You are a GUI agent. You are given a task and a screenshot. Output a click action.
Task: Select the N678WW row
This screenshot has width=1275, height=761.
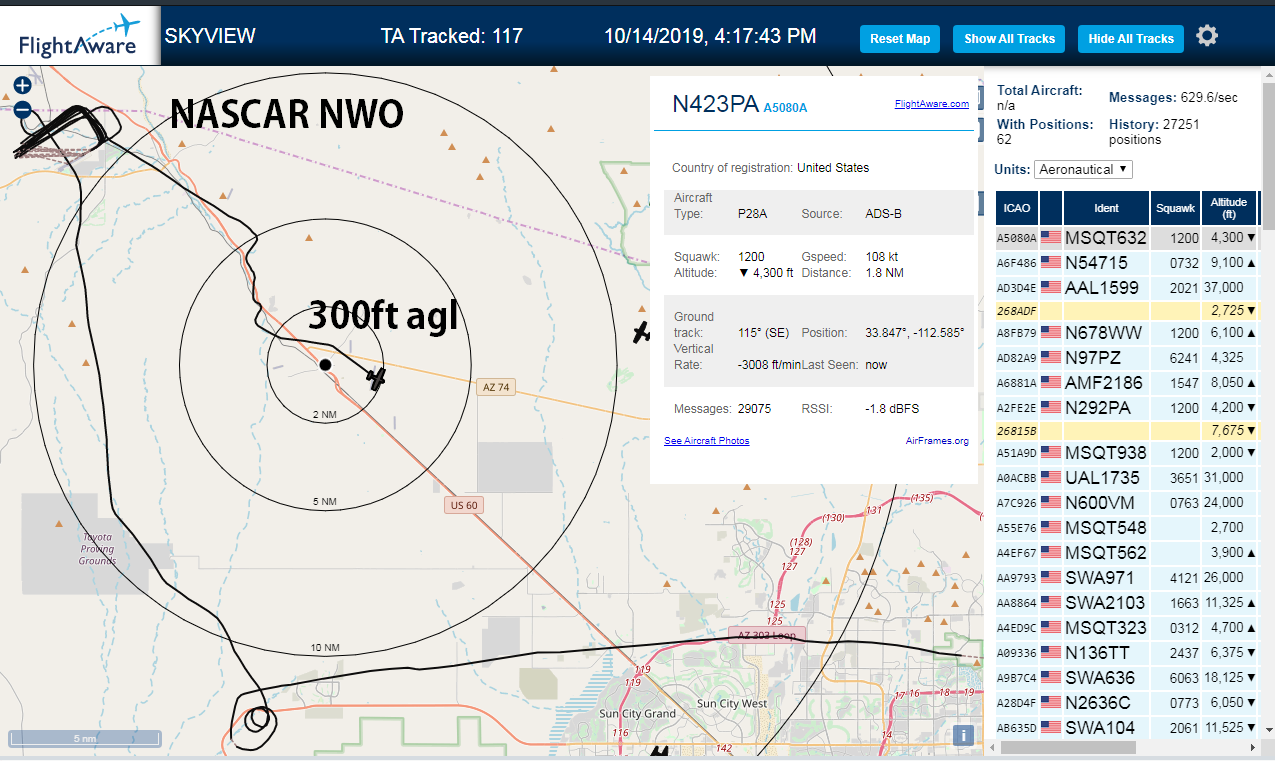(x=1126, y=333)
